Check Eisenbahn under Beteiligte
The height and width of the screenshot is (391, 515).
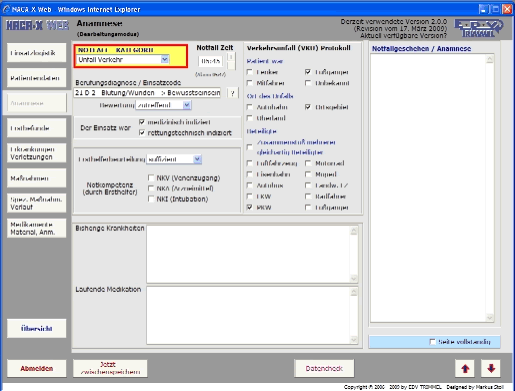(x=249, y=174)
